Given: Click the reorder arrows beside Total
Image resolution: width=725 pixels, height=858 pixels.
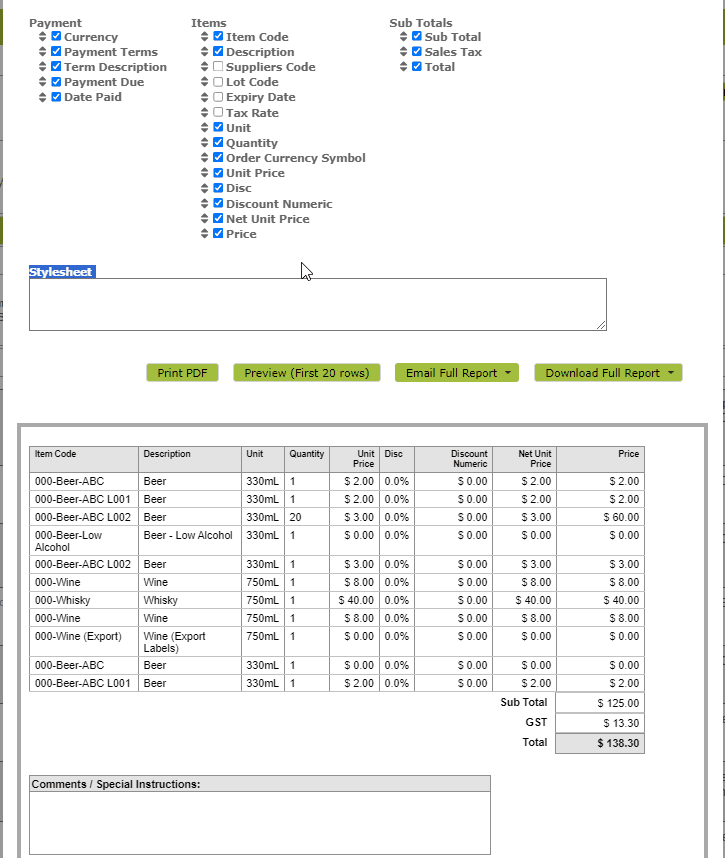Looking at the screenshot, I should point(403,67).
